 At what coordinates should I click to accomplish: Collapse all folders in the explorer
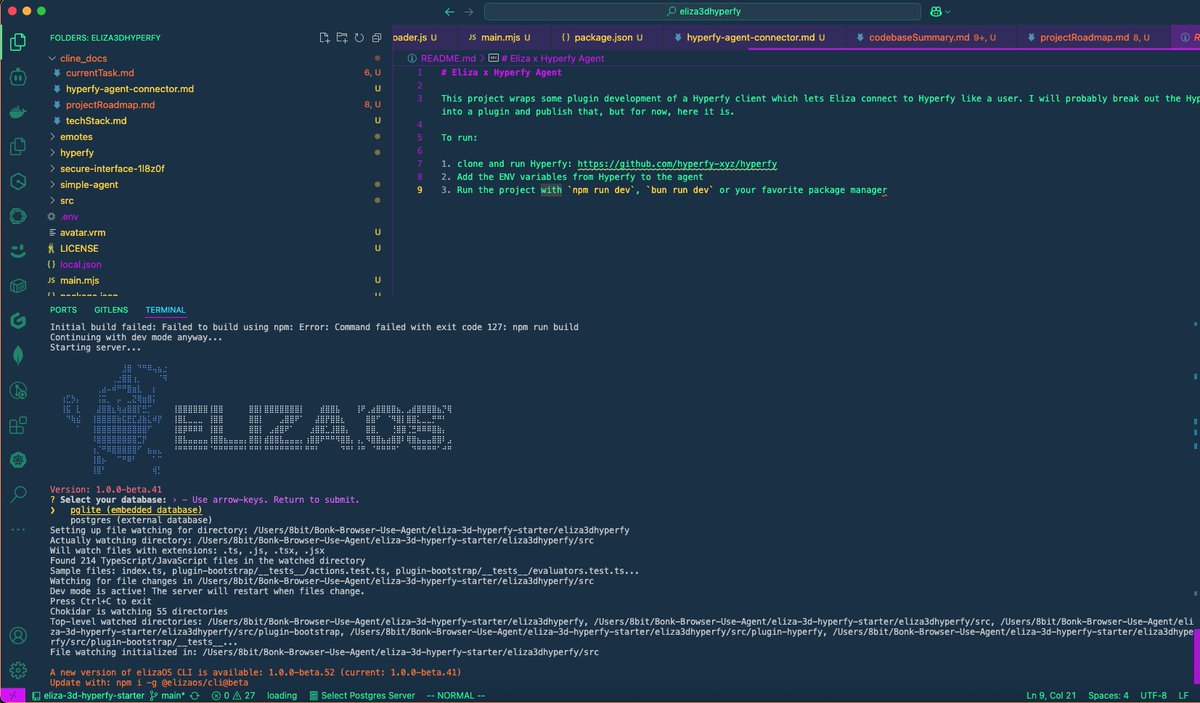point(375,38)
